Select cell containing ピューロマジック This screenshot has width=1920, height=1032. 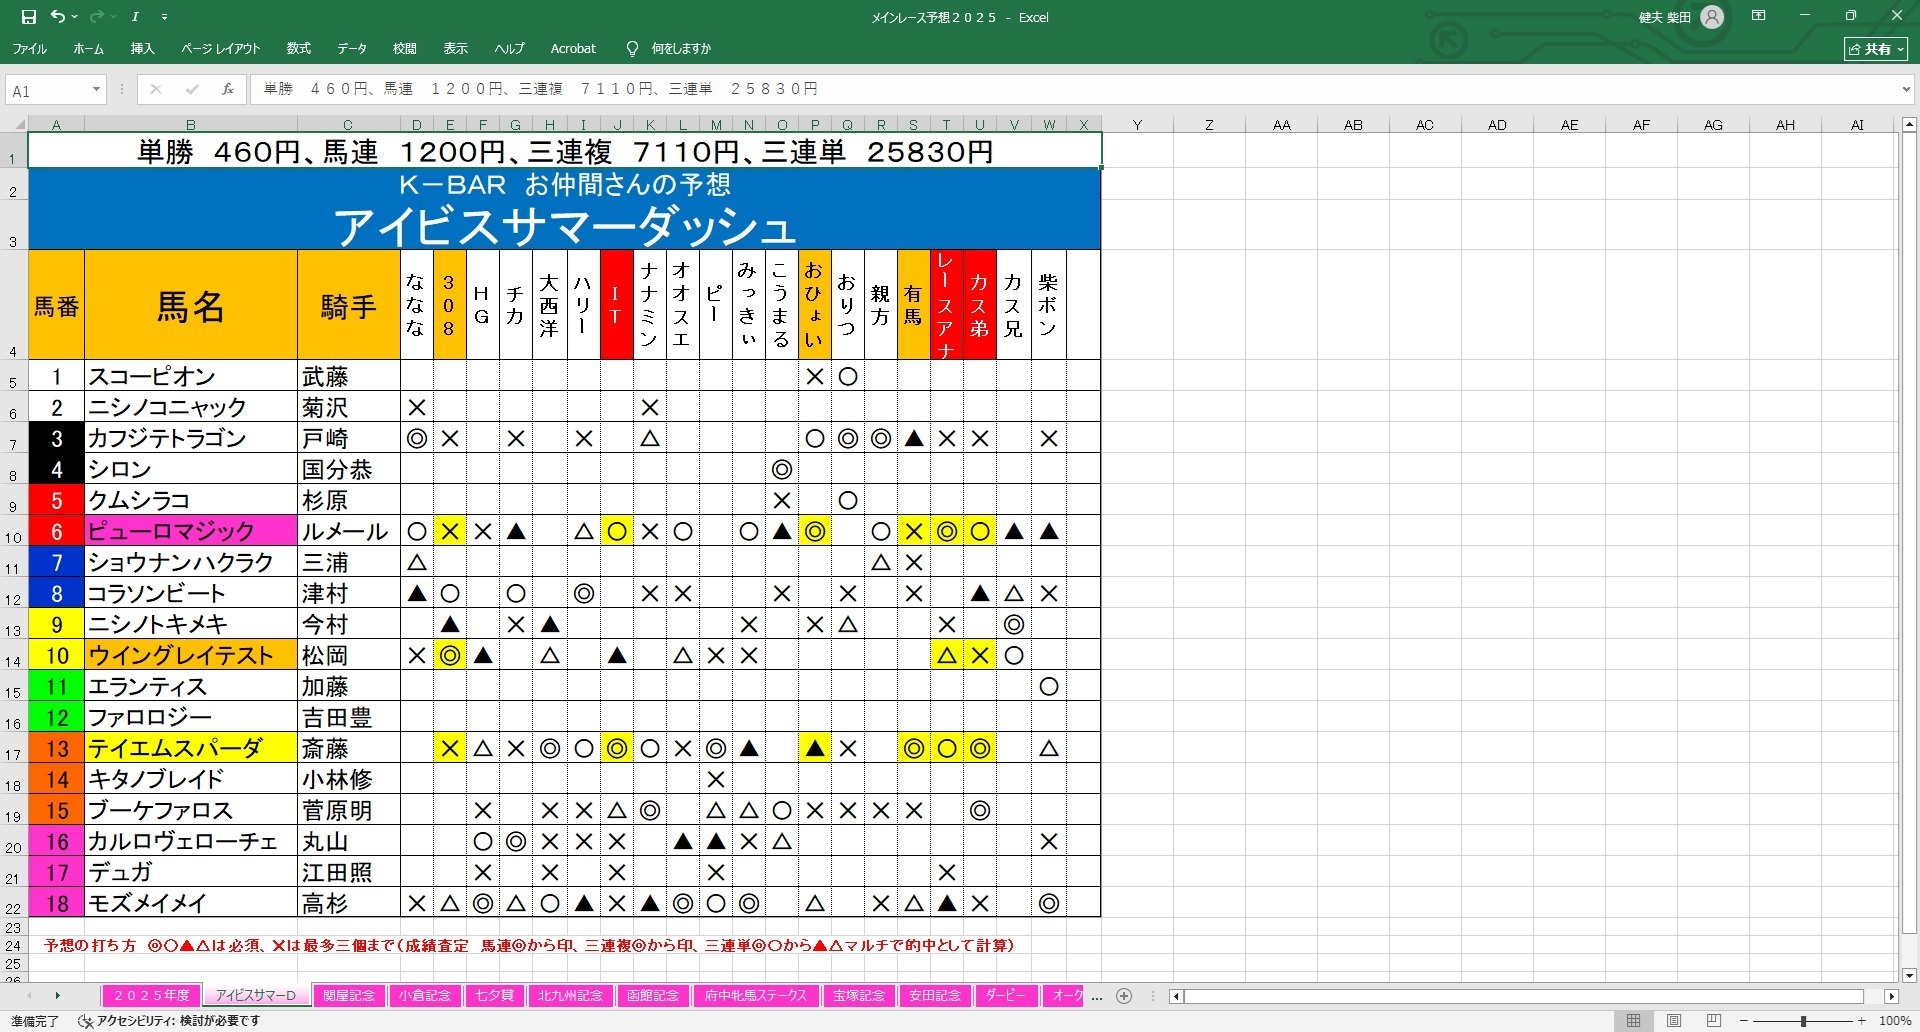coord(190,531)
